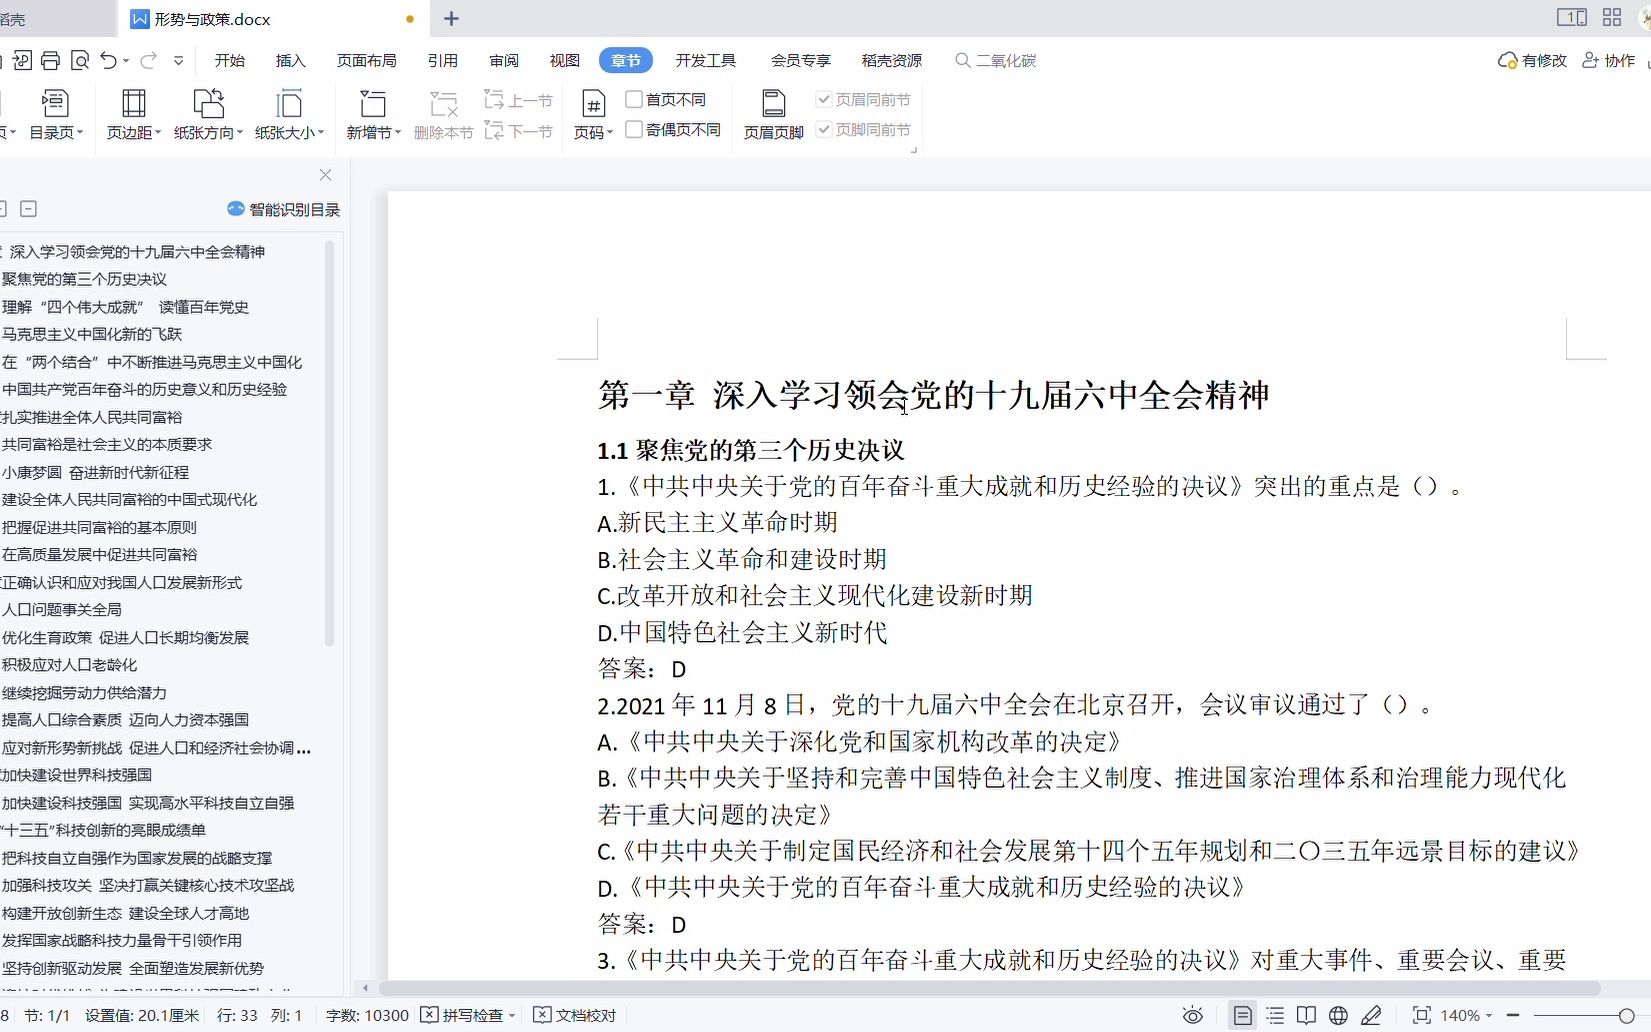Open page margins (页边距) options
The width and height of the screenshot is (1651, 1032).
tap(134, 114)
